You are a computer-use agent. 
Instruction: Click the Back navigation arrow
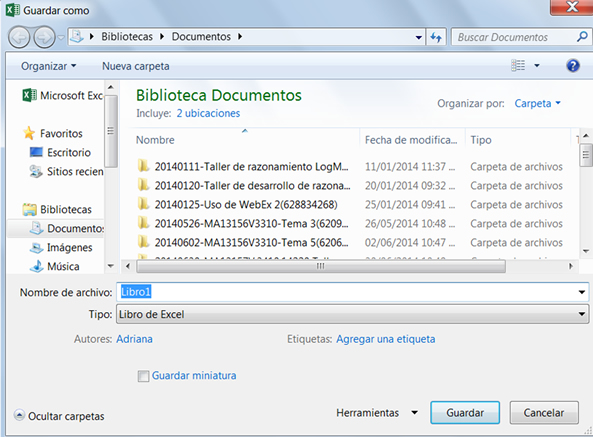pyautogui.click(x=19, y=37)
